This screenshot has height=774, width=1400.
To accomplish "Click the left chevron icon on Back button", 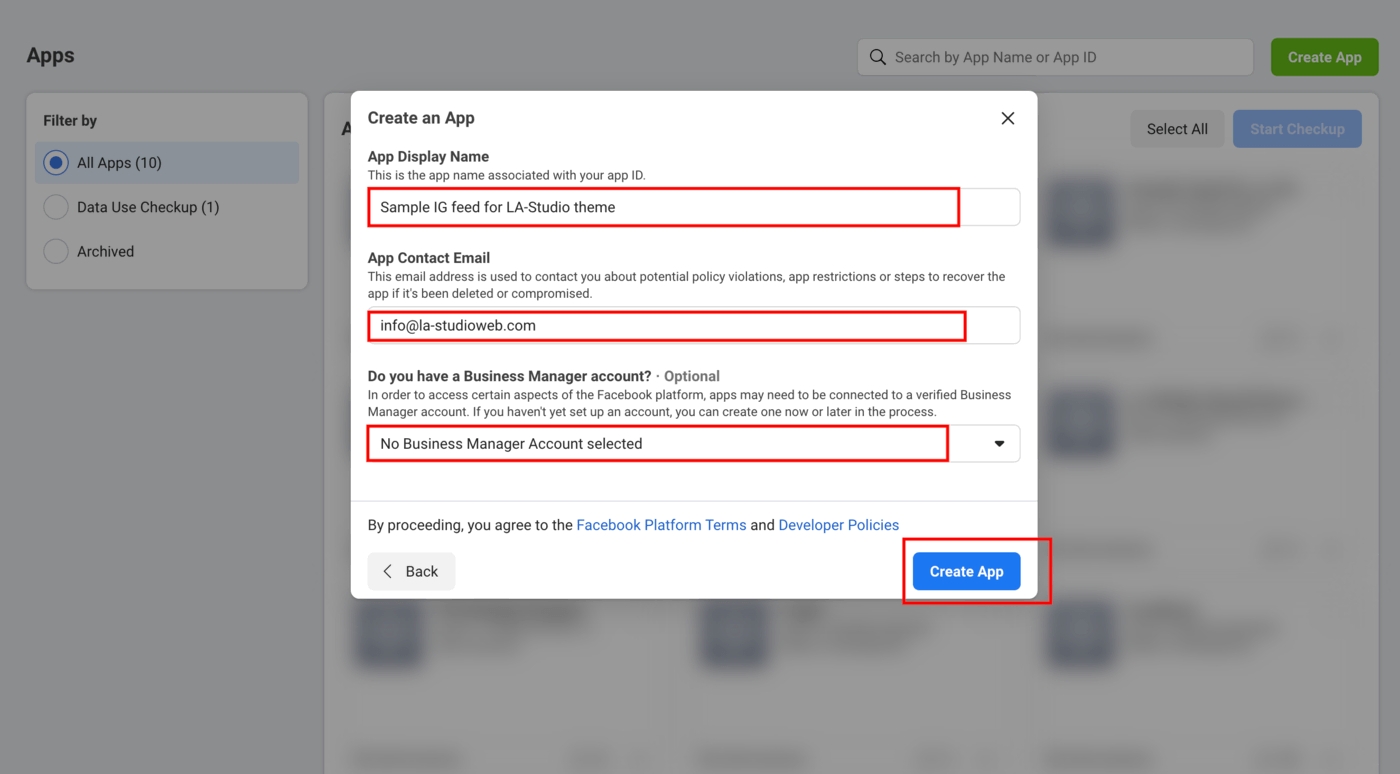I will tap(388, 571).
